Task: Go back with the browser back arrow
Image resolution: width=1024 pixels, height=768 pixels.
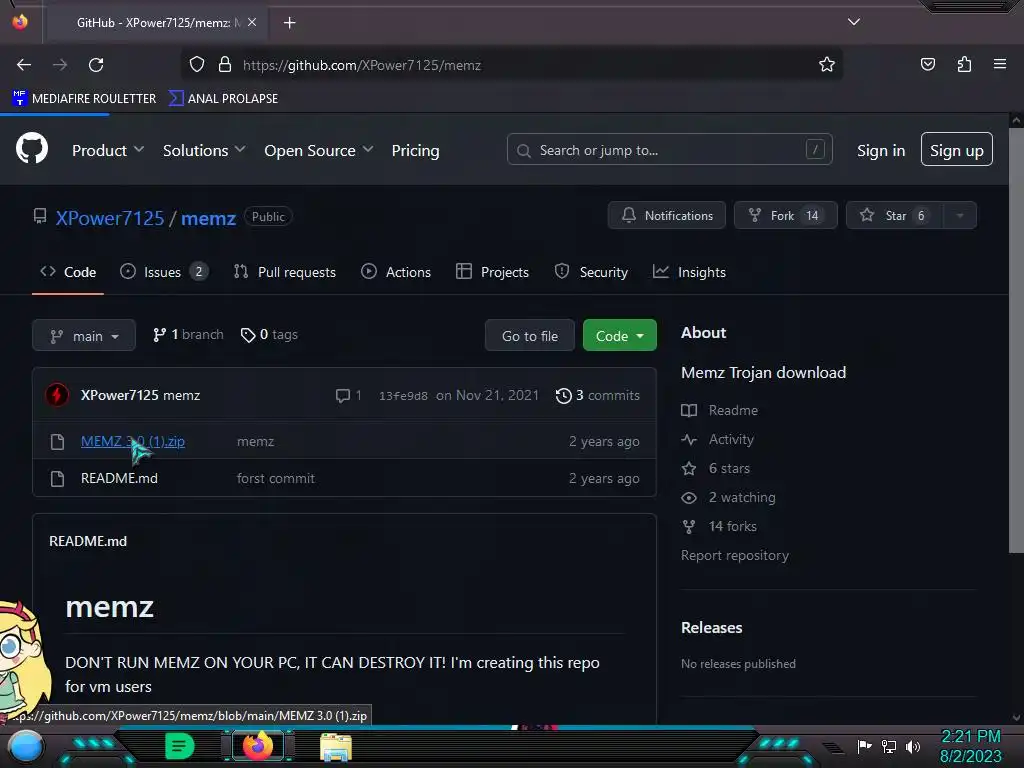Action: (24, 65)
